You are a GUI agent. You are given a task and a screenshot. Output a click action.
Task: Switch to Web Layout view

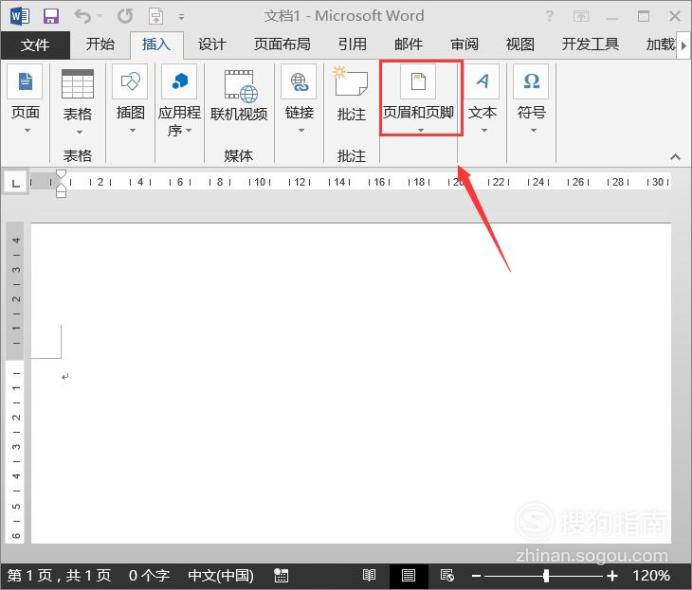tap(447, 575)
